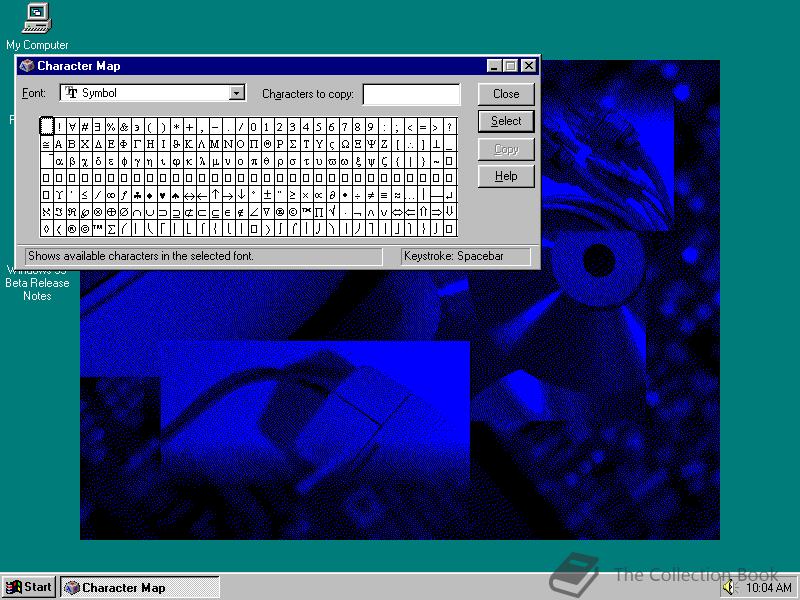Image resolution: width=800 pixels, height=600 pixels.
Task: Click the 10:04 AM clock
Action: 768,588
